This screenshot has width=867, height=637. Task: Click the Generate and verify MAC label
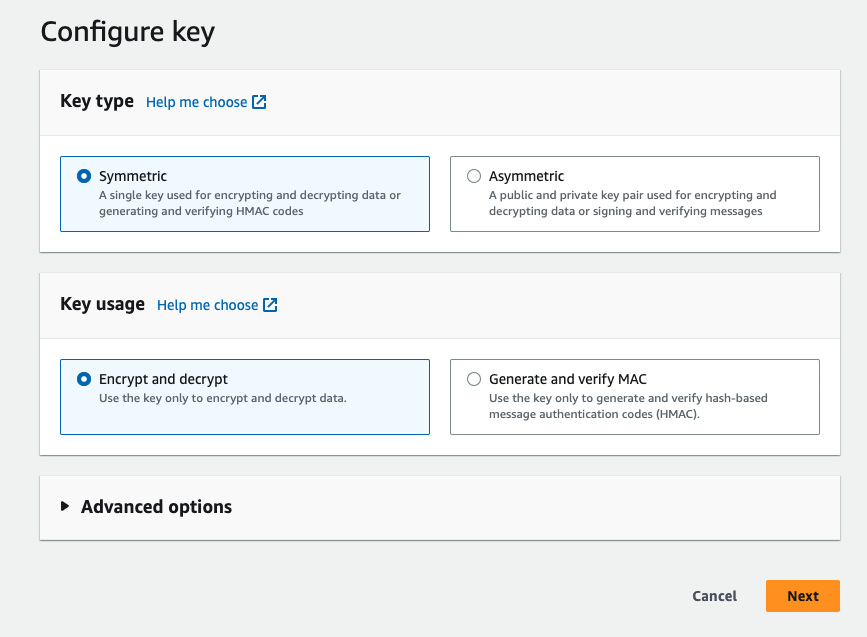tap(568, 379)
